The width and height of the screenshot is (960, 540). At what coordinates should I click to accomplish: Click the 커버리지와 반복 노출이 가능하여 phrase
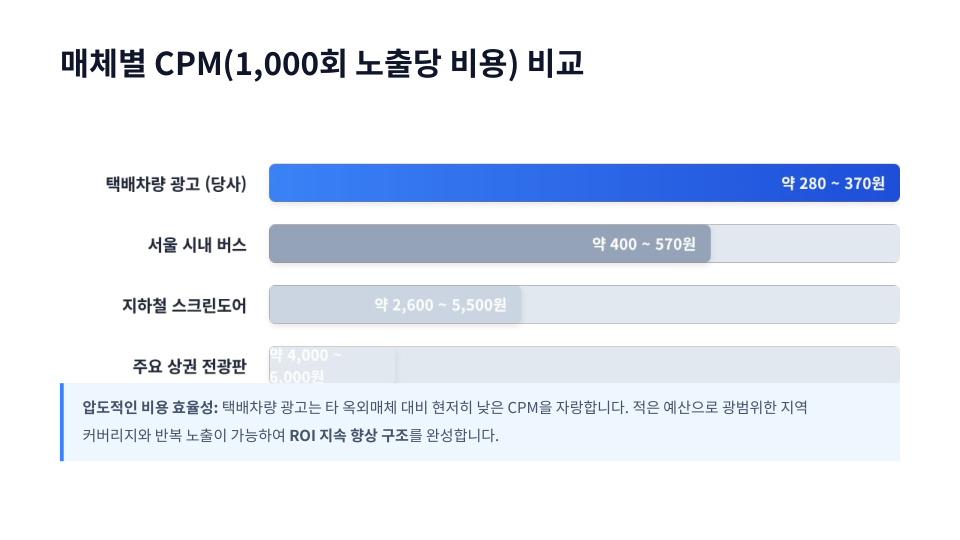pyautogui.click(x=185, y=436)
